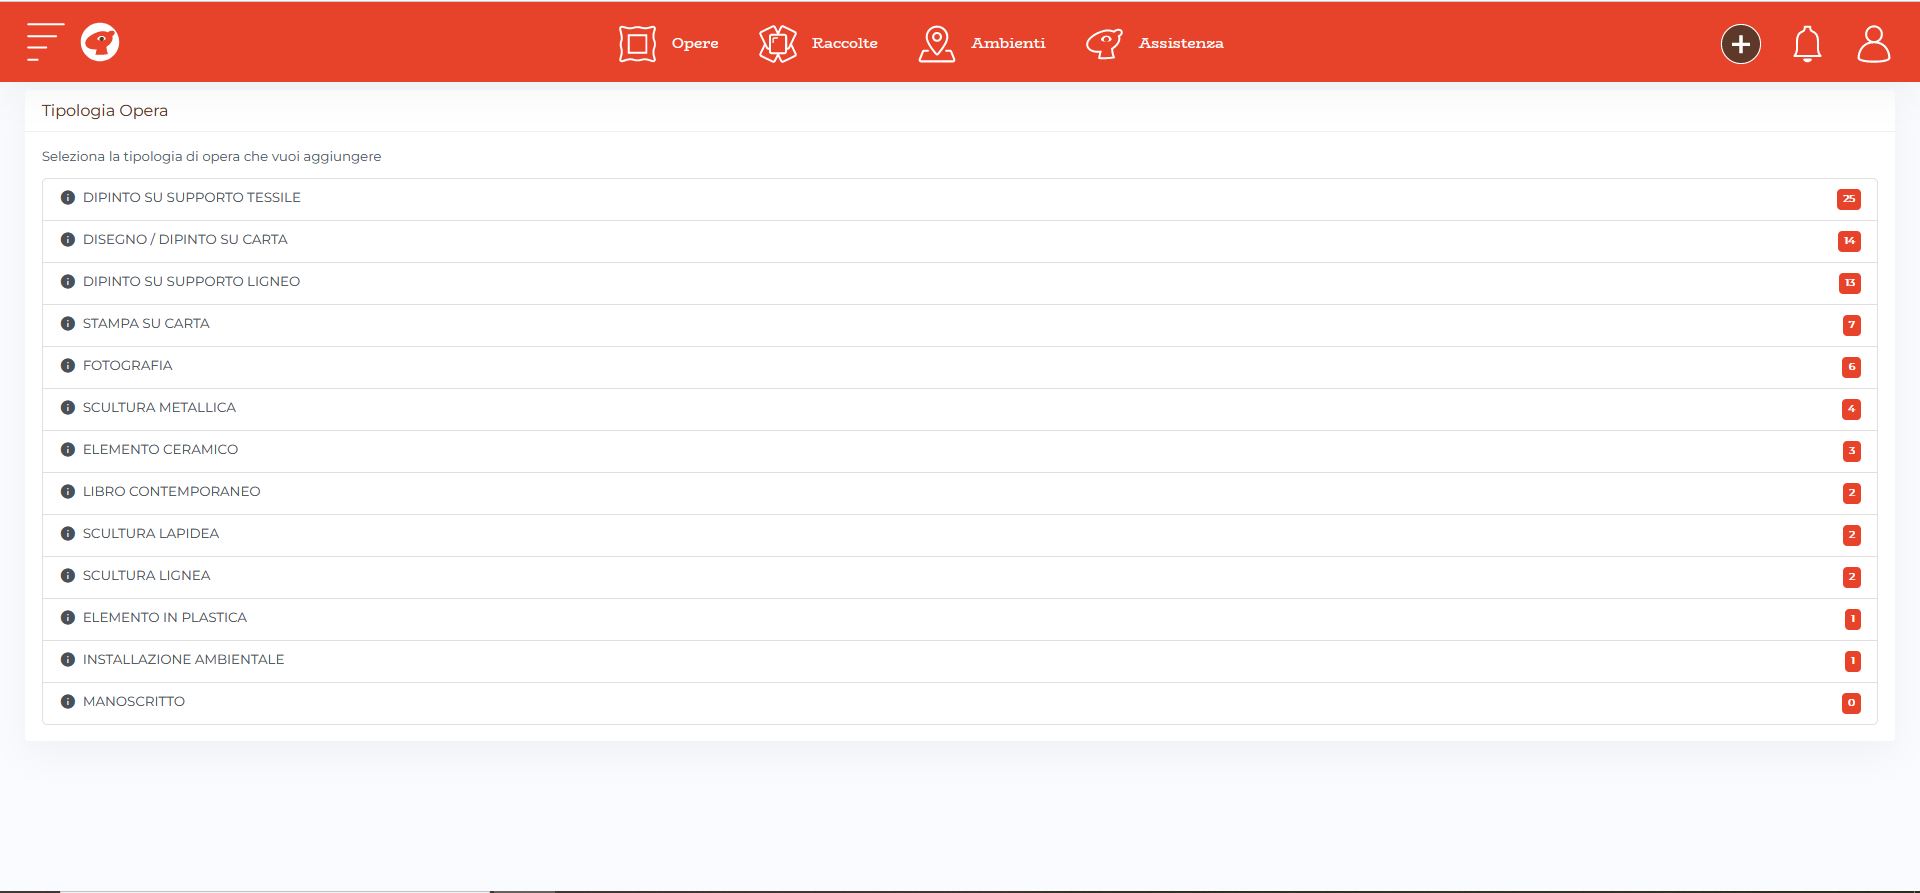
Task: Click info icon next to Manoscritto
Action: pyautogui.click(x=68, y=702)
